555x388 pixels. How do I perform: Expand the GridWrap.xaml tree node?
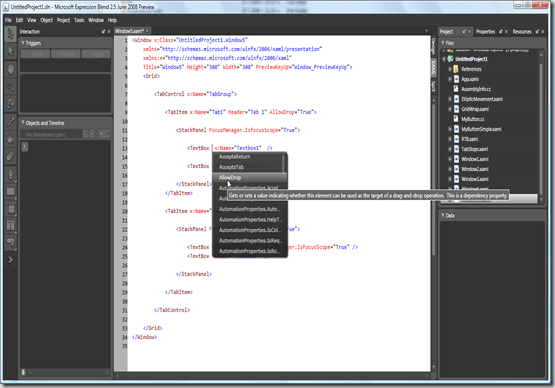450,109
